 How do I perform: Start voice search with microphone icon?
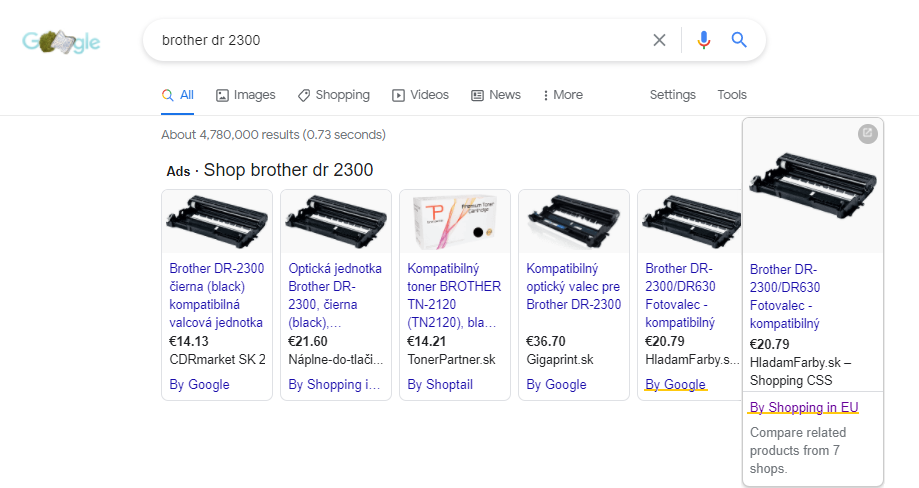coord(704,40)
